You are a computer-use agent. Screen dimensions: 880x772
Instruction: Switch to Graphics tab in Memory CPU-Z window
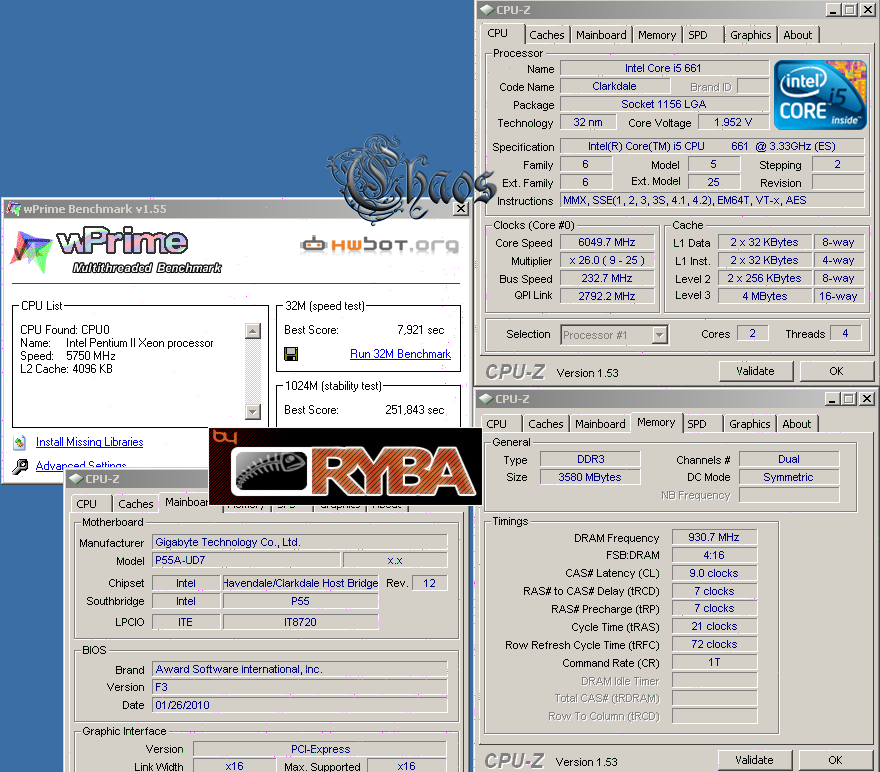click(x=749, y=424)
